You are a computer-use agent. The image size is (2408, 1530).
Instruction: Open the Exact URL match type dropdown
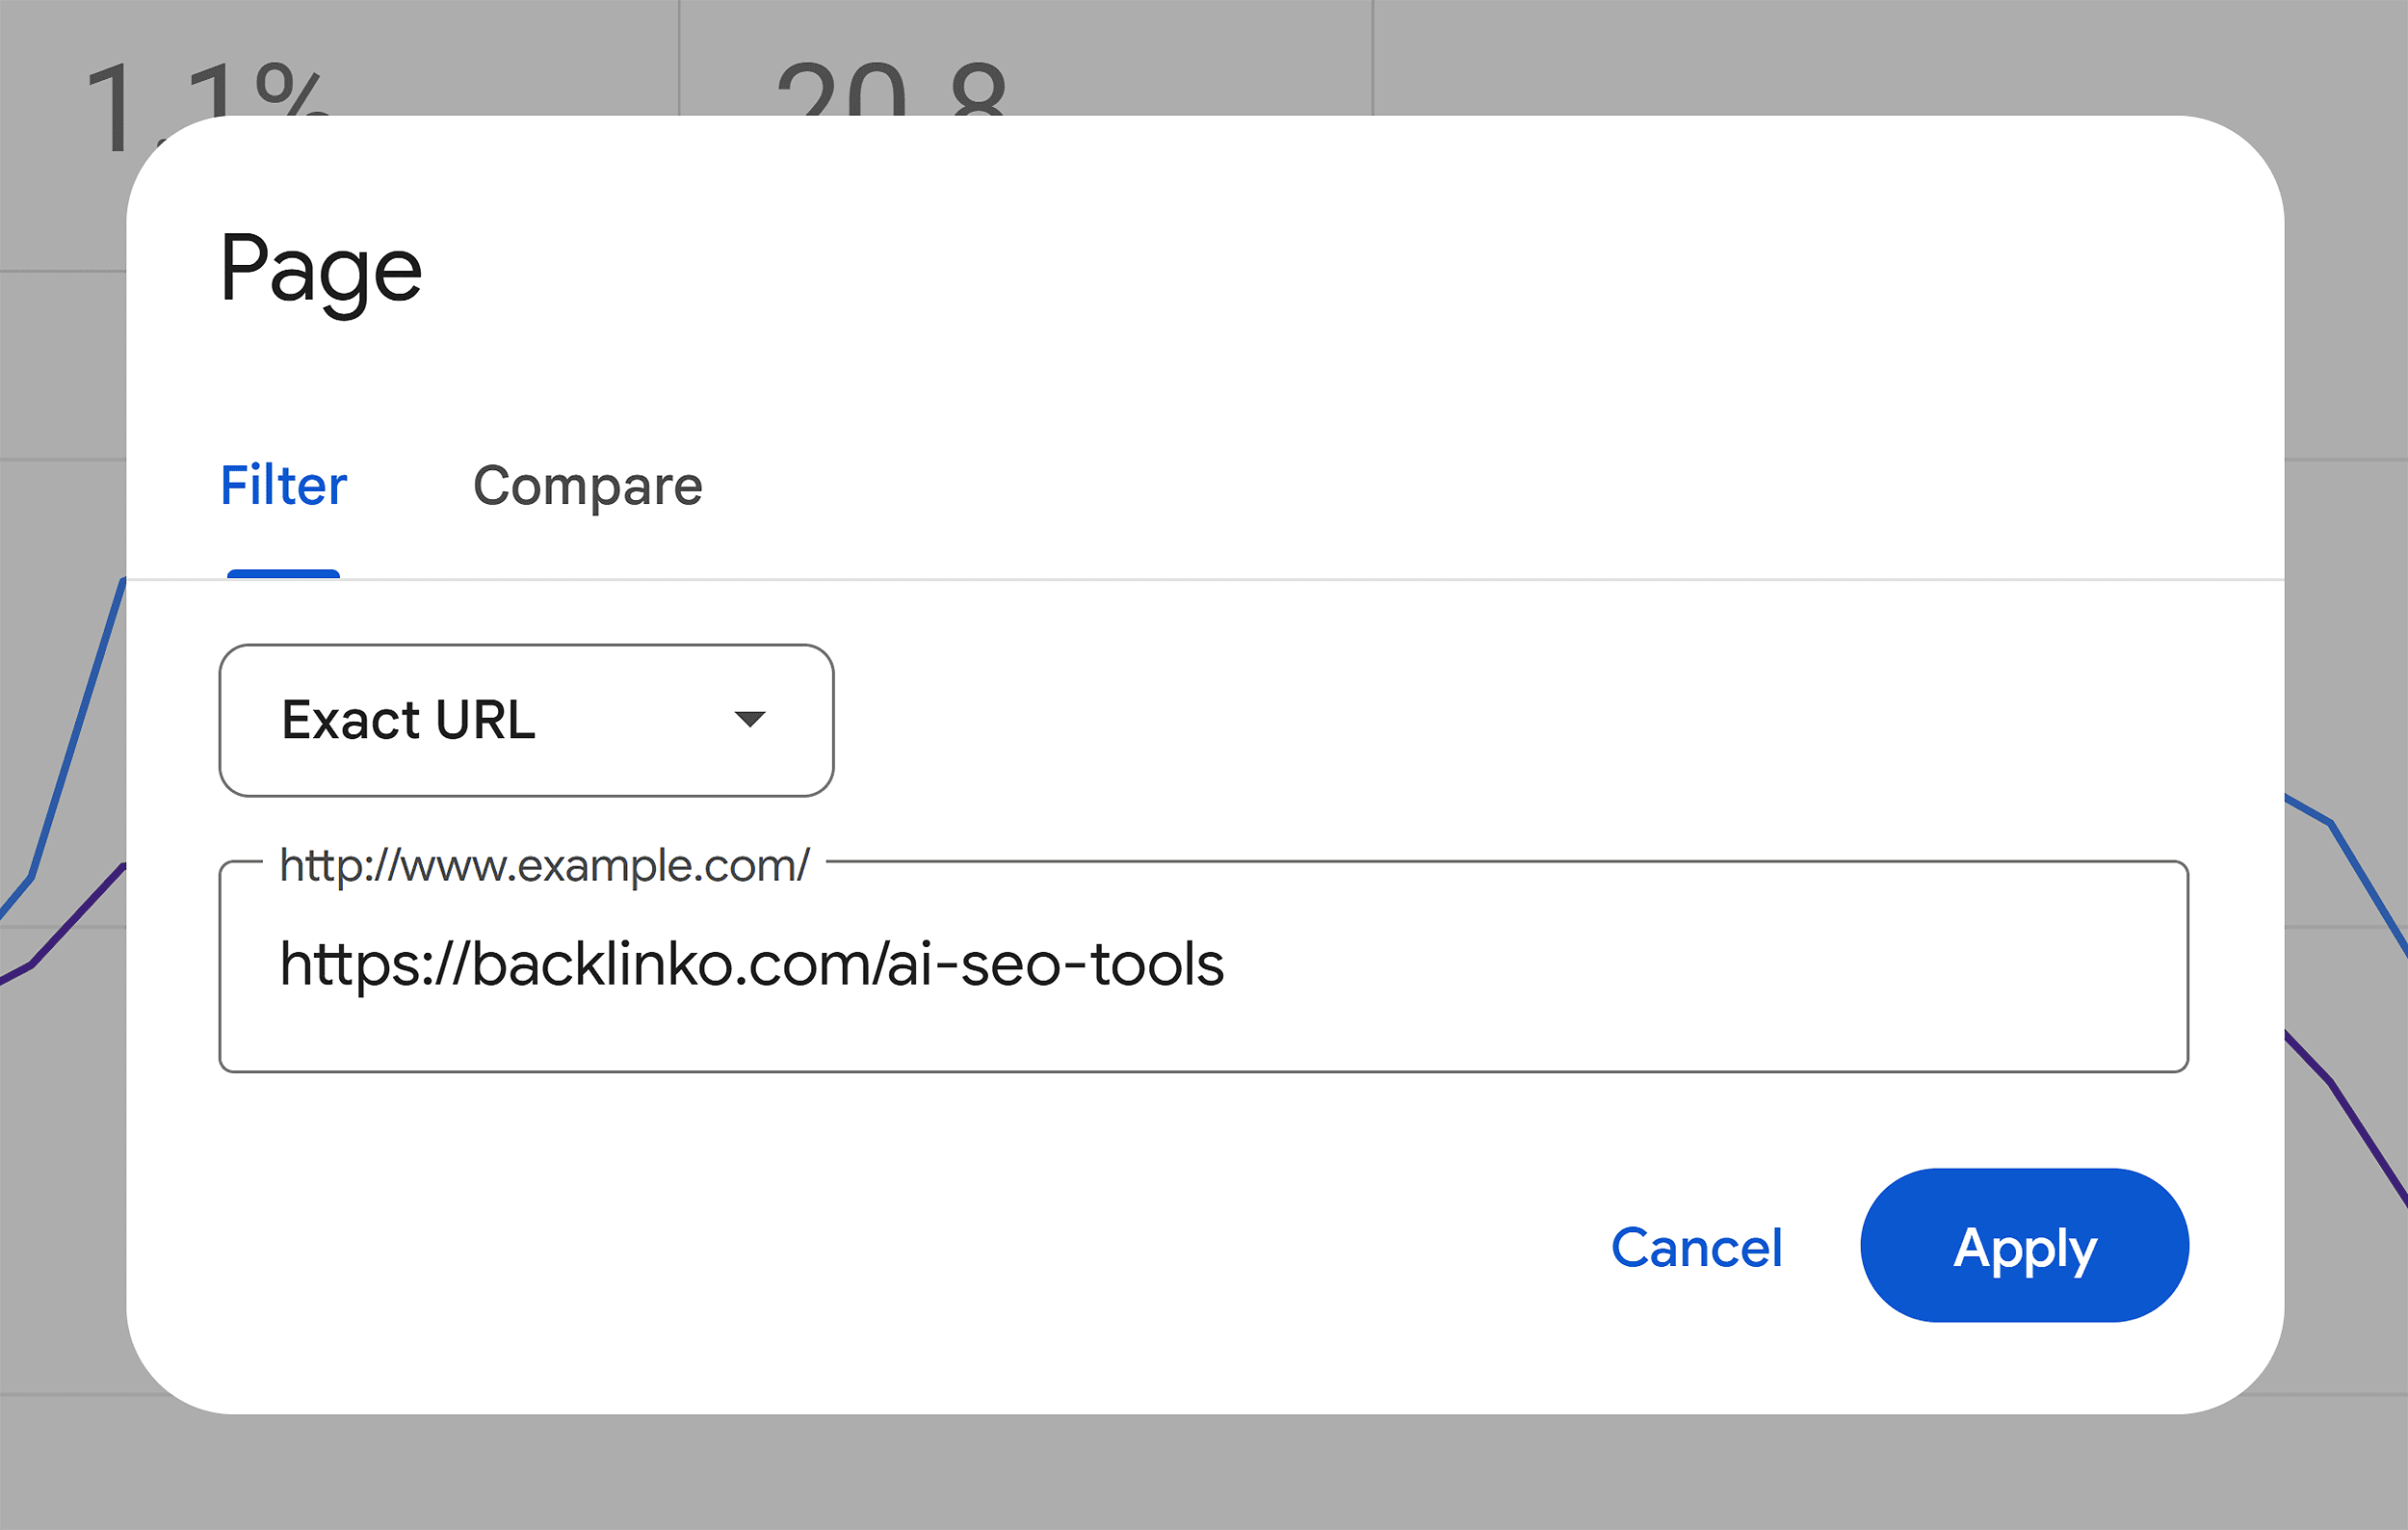[x=525, y=719]
